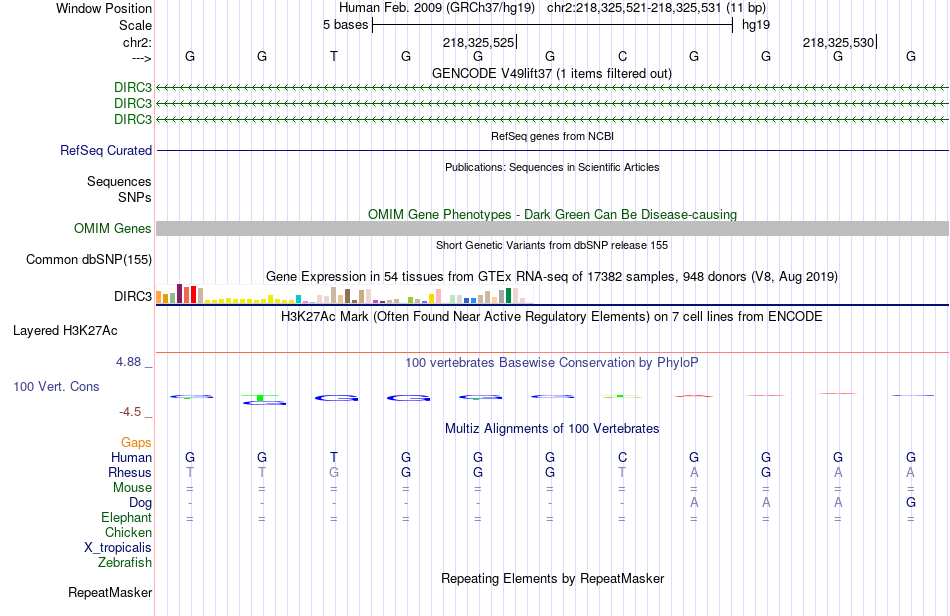The height and width of the screenshot is (616, 950).
Task: Click the G base in Dog alignment row
Action: [911, 503]
